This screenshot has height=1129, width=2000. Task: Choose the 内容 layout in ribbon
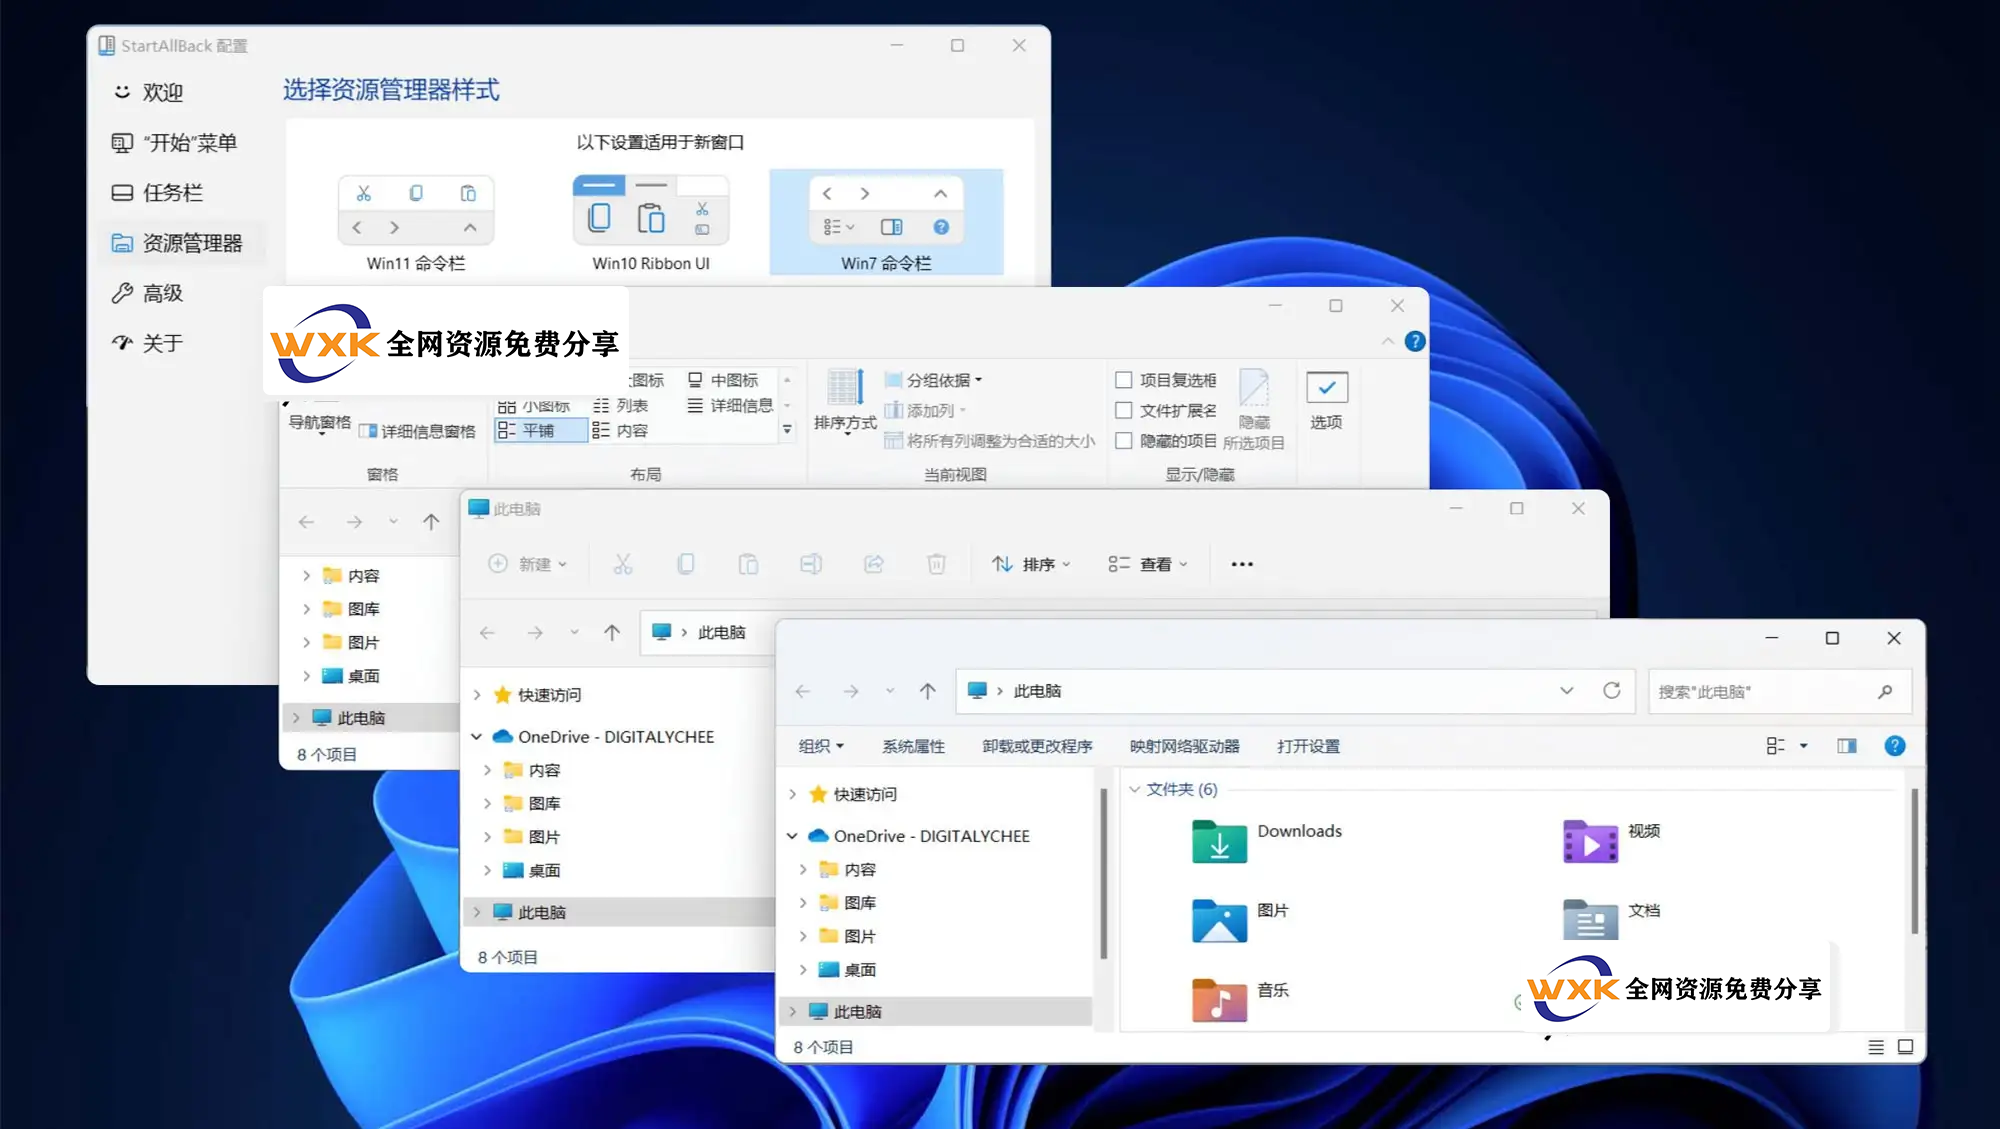click(620, 431)
